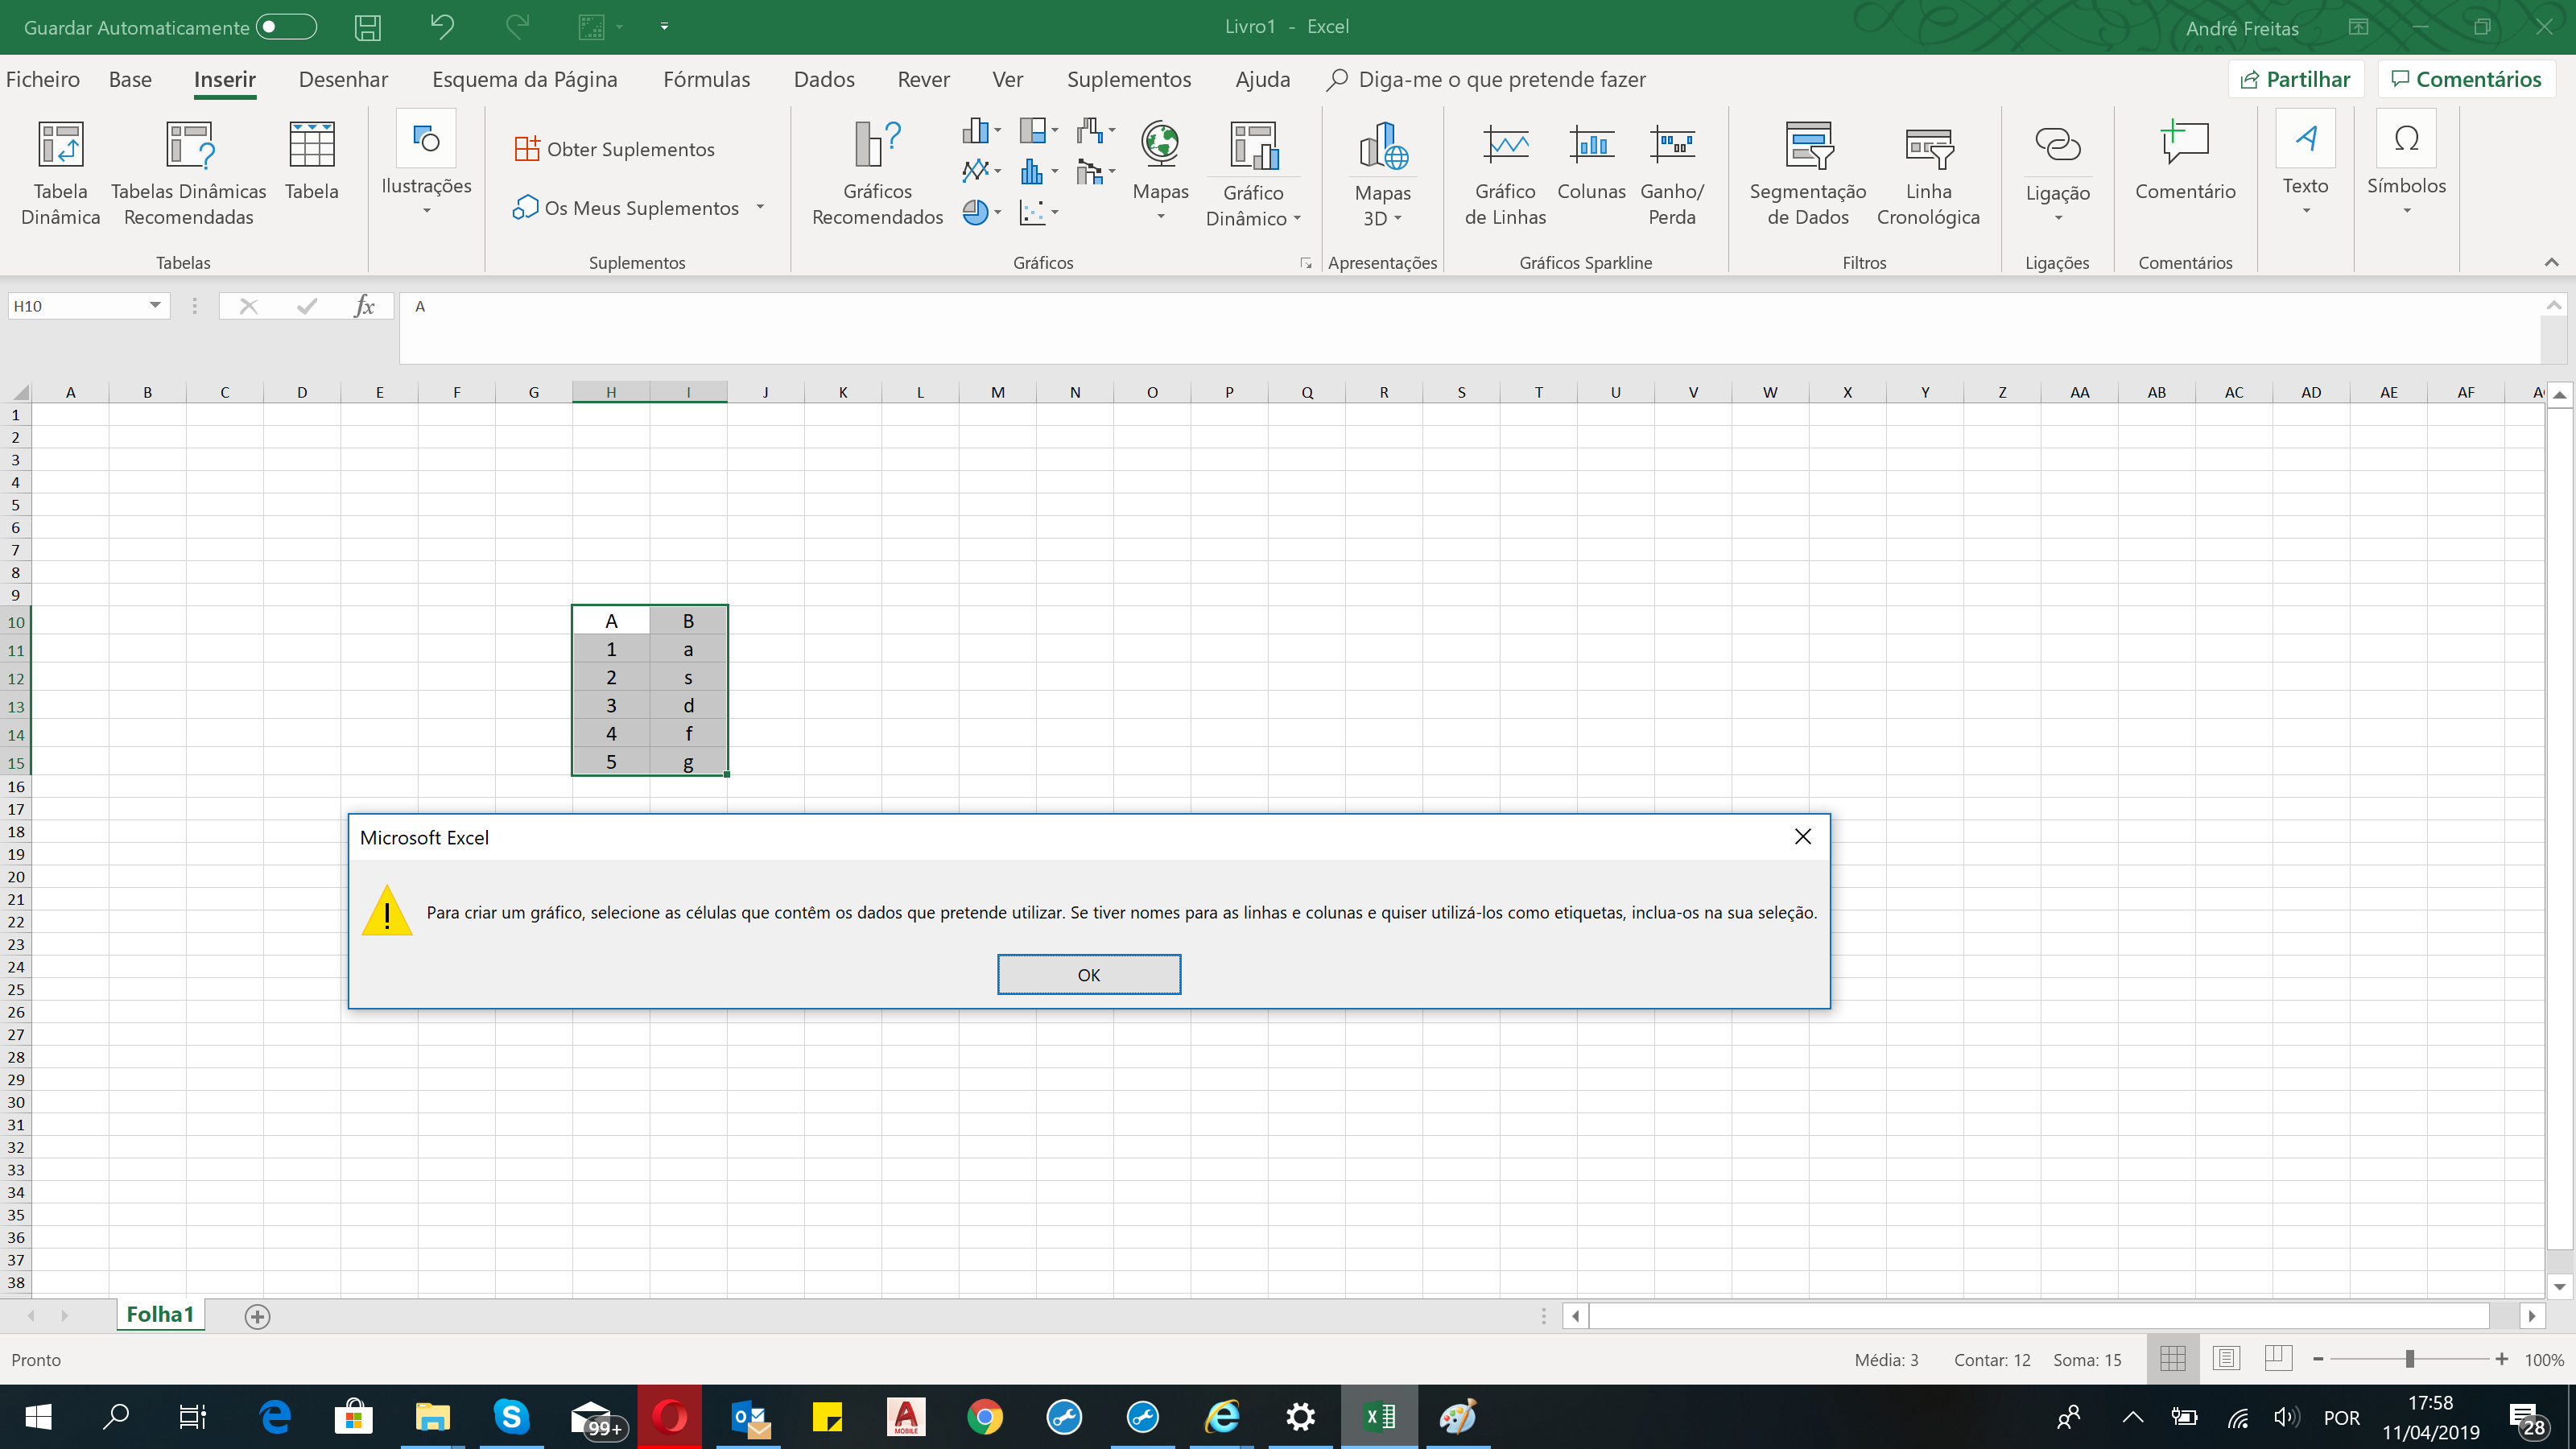This screenshot has height=1449, width=2576.
Task: Open Skype from the taskbar
Action: (x=511, y=1417)
